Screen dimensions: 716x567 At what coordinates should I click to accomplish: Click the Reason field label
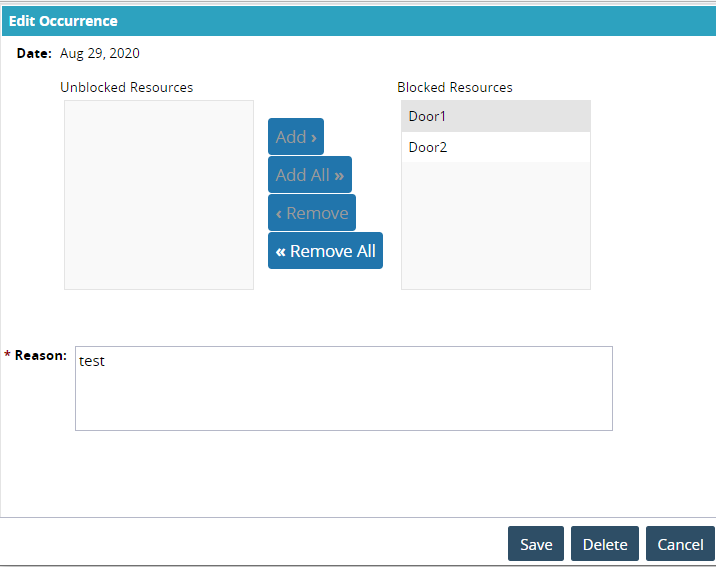[x=41, y=355]
